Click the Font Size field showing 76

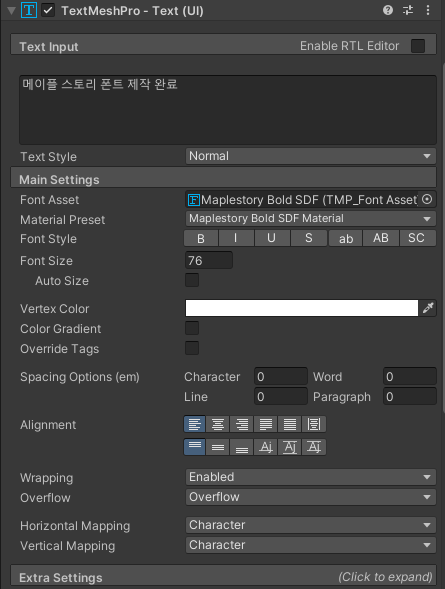[209, 260]
